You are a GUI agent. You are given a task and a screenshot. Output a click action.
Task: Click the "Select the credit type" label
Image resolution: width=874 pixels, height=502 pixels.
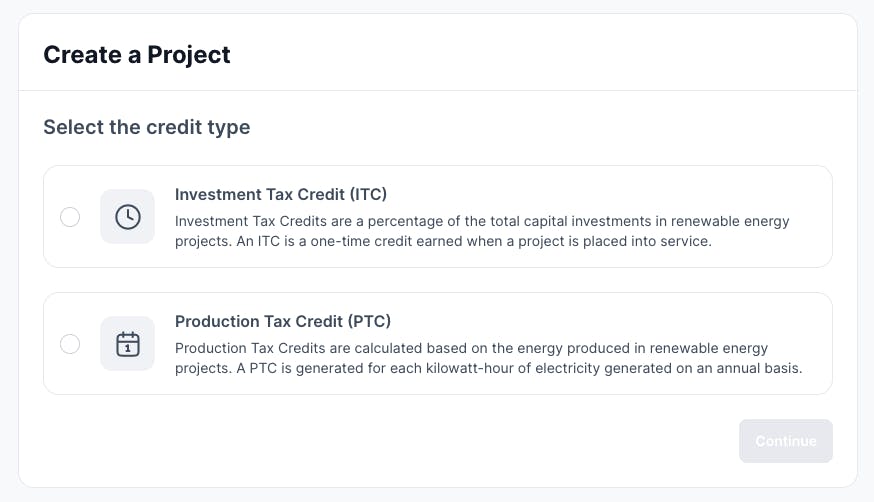tap(146, 127)
